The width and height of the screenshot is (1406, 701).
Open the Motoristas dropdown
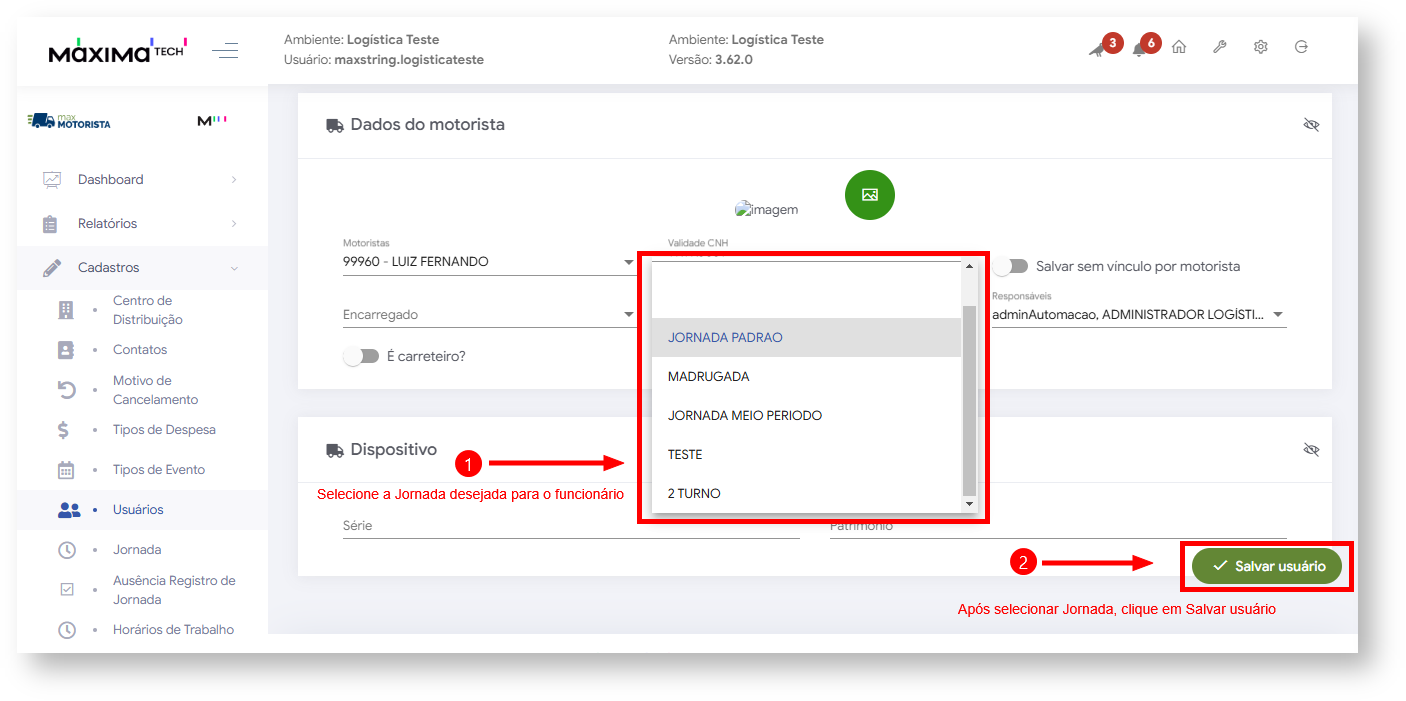coord(488,262)
